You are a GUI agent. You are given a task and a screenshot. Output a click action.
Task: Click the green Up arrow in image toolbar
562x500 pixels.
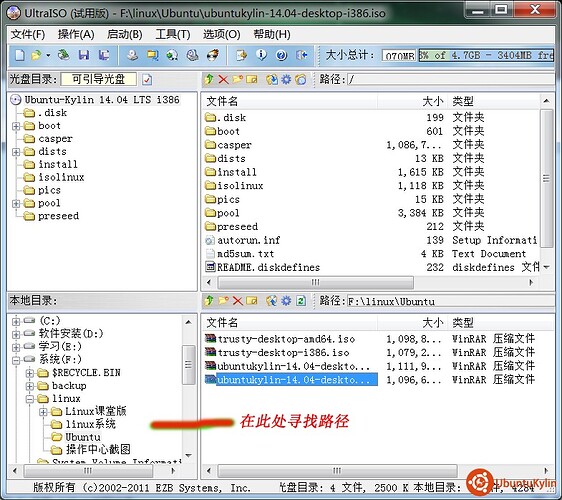click(x=209, y=79)
